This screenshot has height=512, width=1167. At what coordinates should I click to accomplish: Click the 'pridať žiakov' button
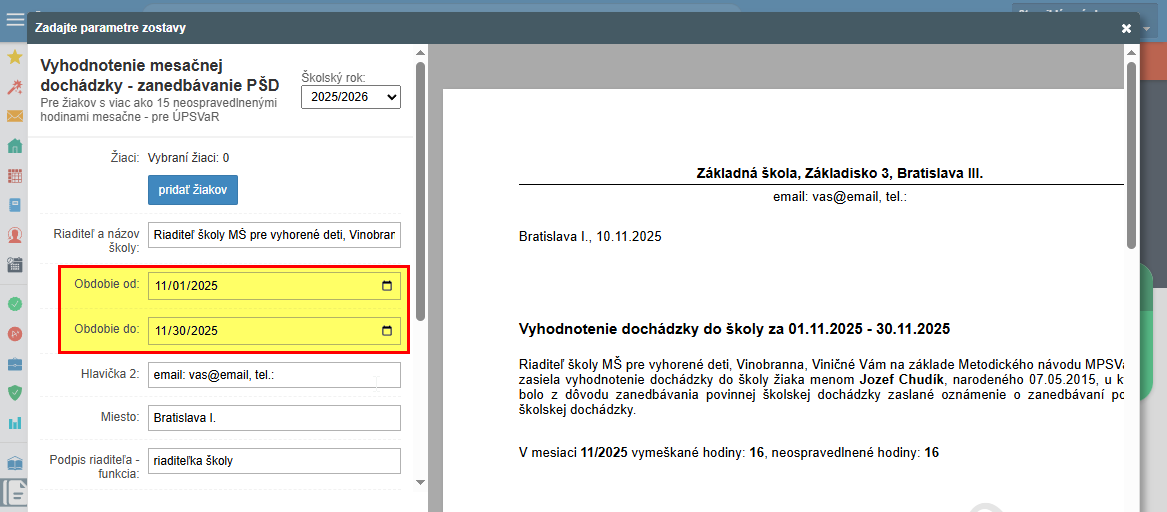click(193, 190)
